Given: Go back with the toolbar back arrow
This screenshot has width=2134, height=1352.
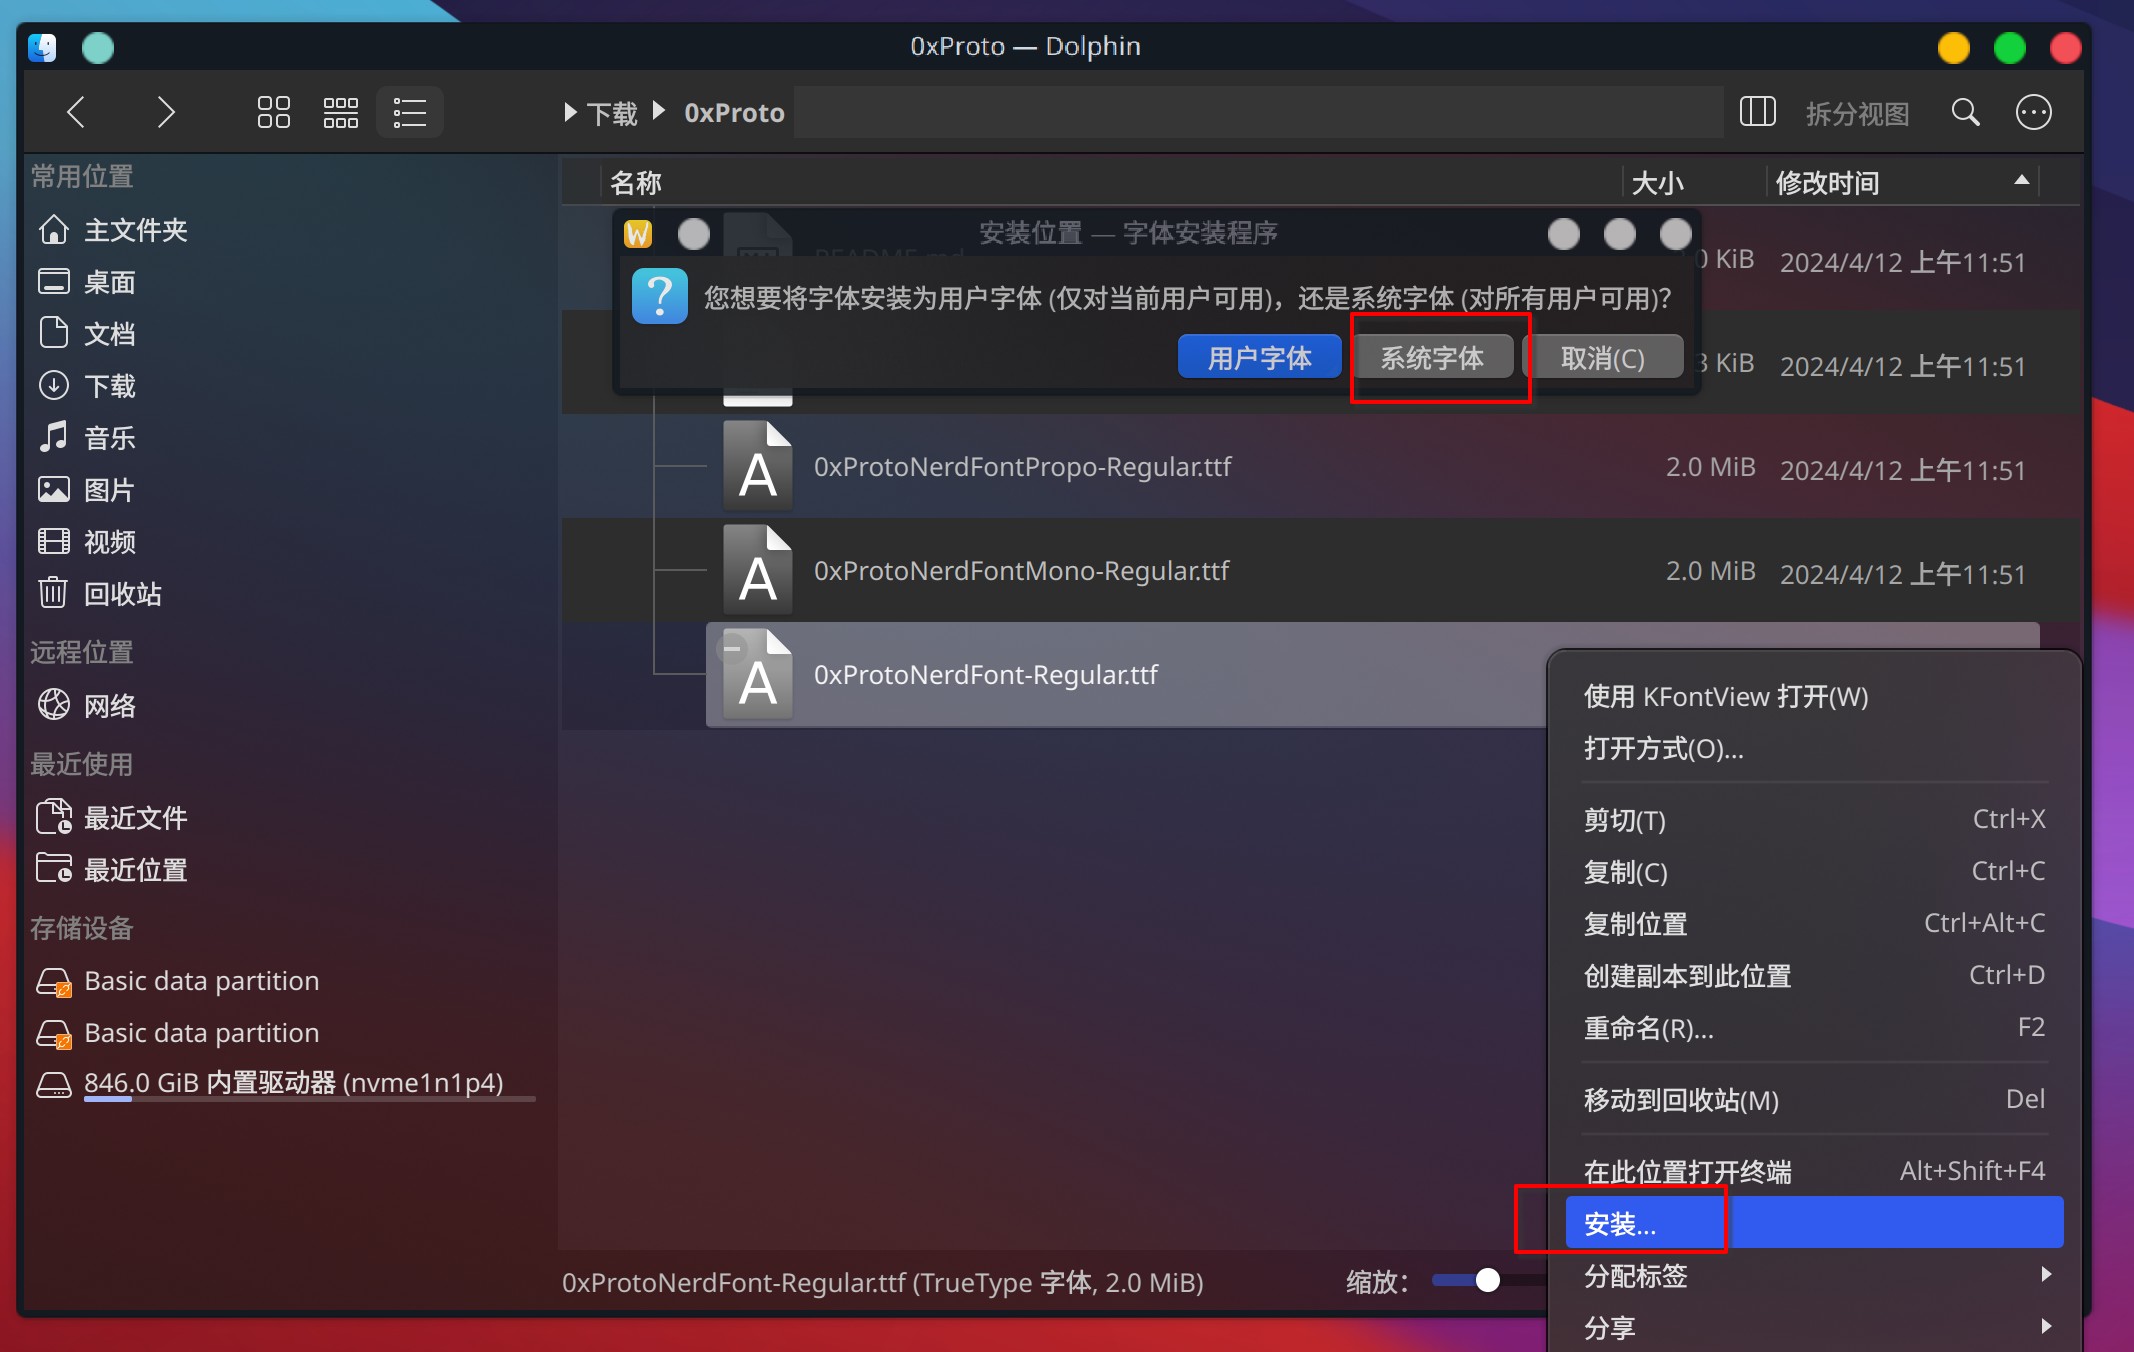Looking at the screenshot, I should tap(76, 112).
